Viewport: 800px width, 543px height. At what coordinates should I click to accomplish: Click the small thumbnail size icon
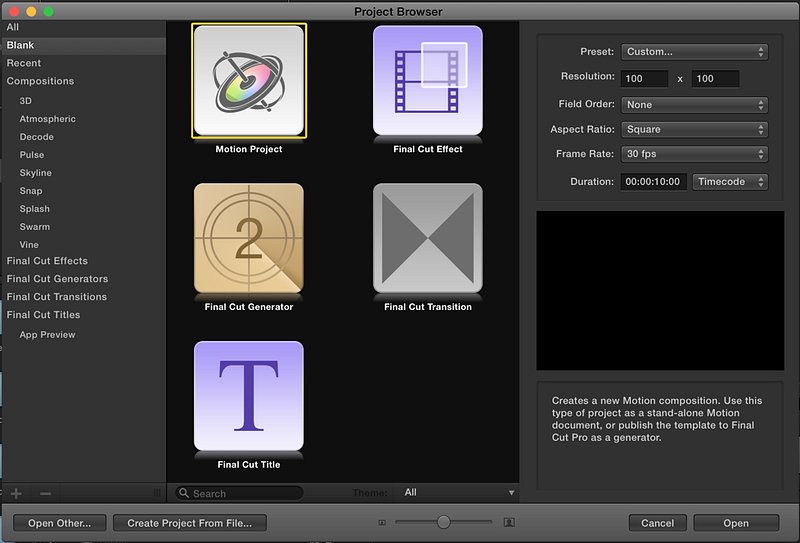click(382, 522)
